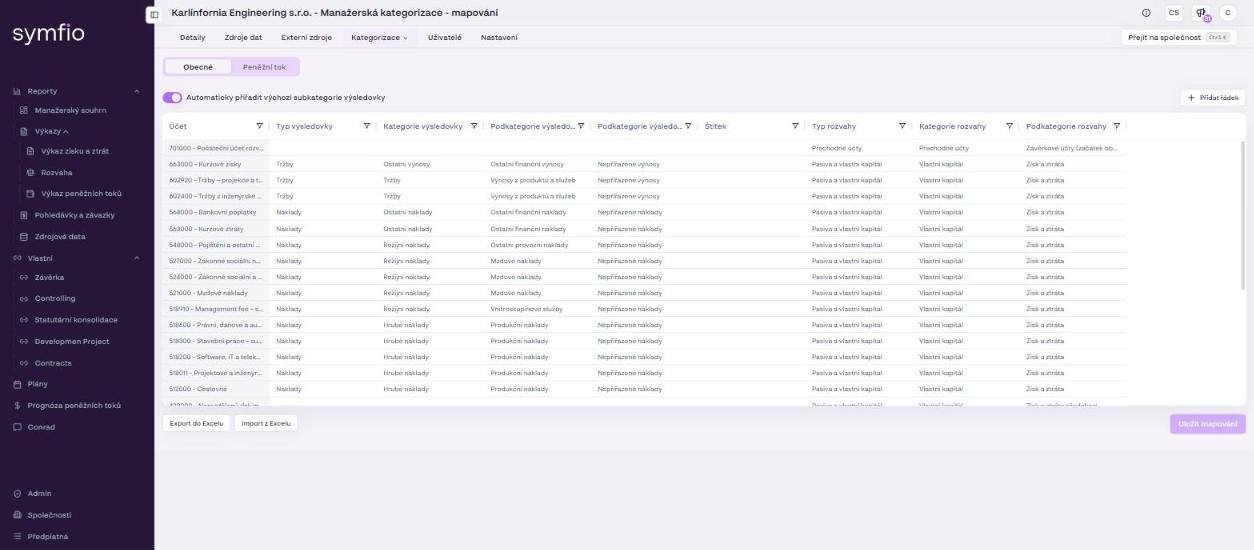Open notifications icon with purple badge
The width and height of the screenshot is (1254, 550).
coord(1201,13)
